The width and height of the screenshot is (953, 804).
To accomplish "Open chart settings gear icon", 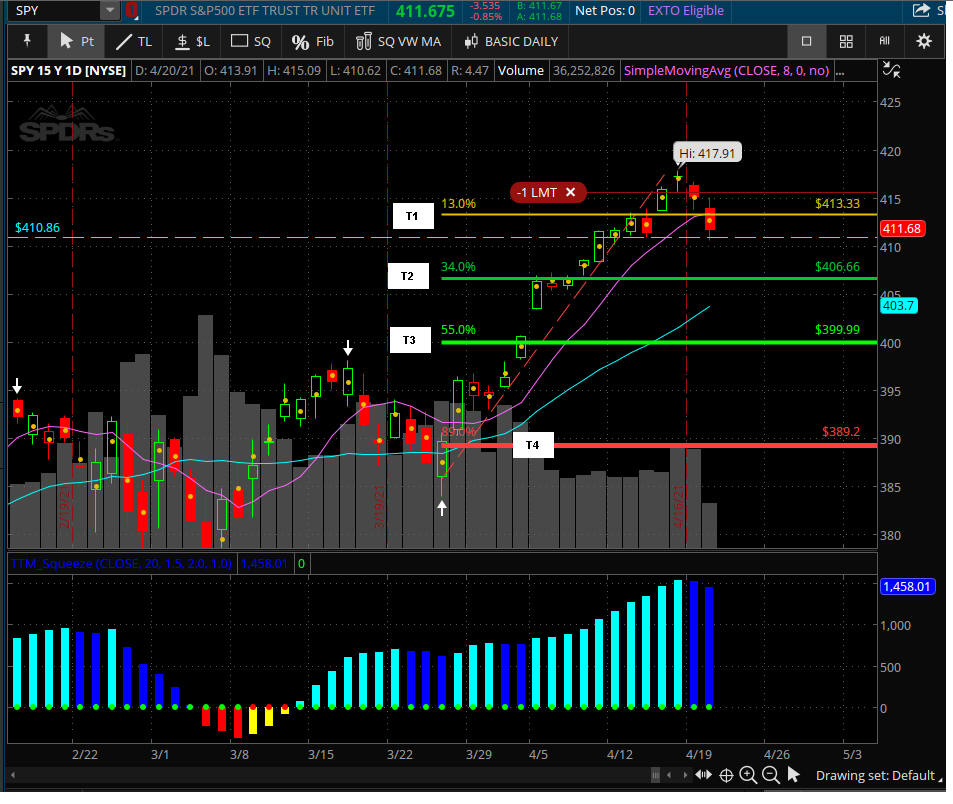I will point(923,41).
